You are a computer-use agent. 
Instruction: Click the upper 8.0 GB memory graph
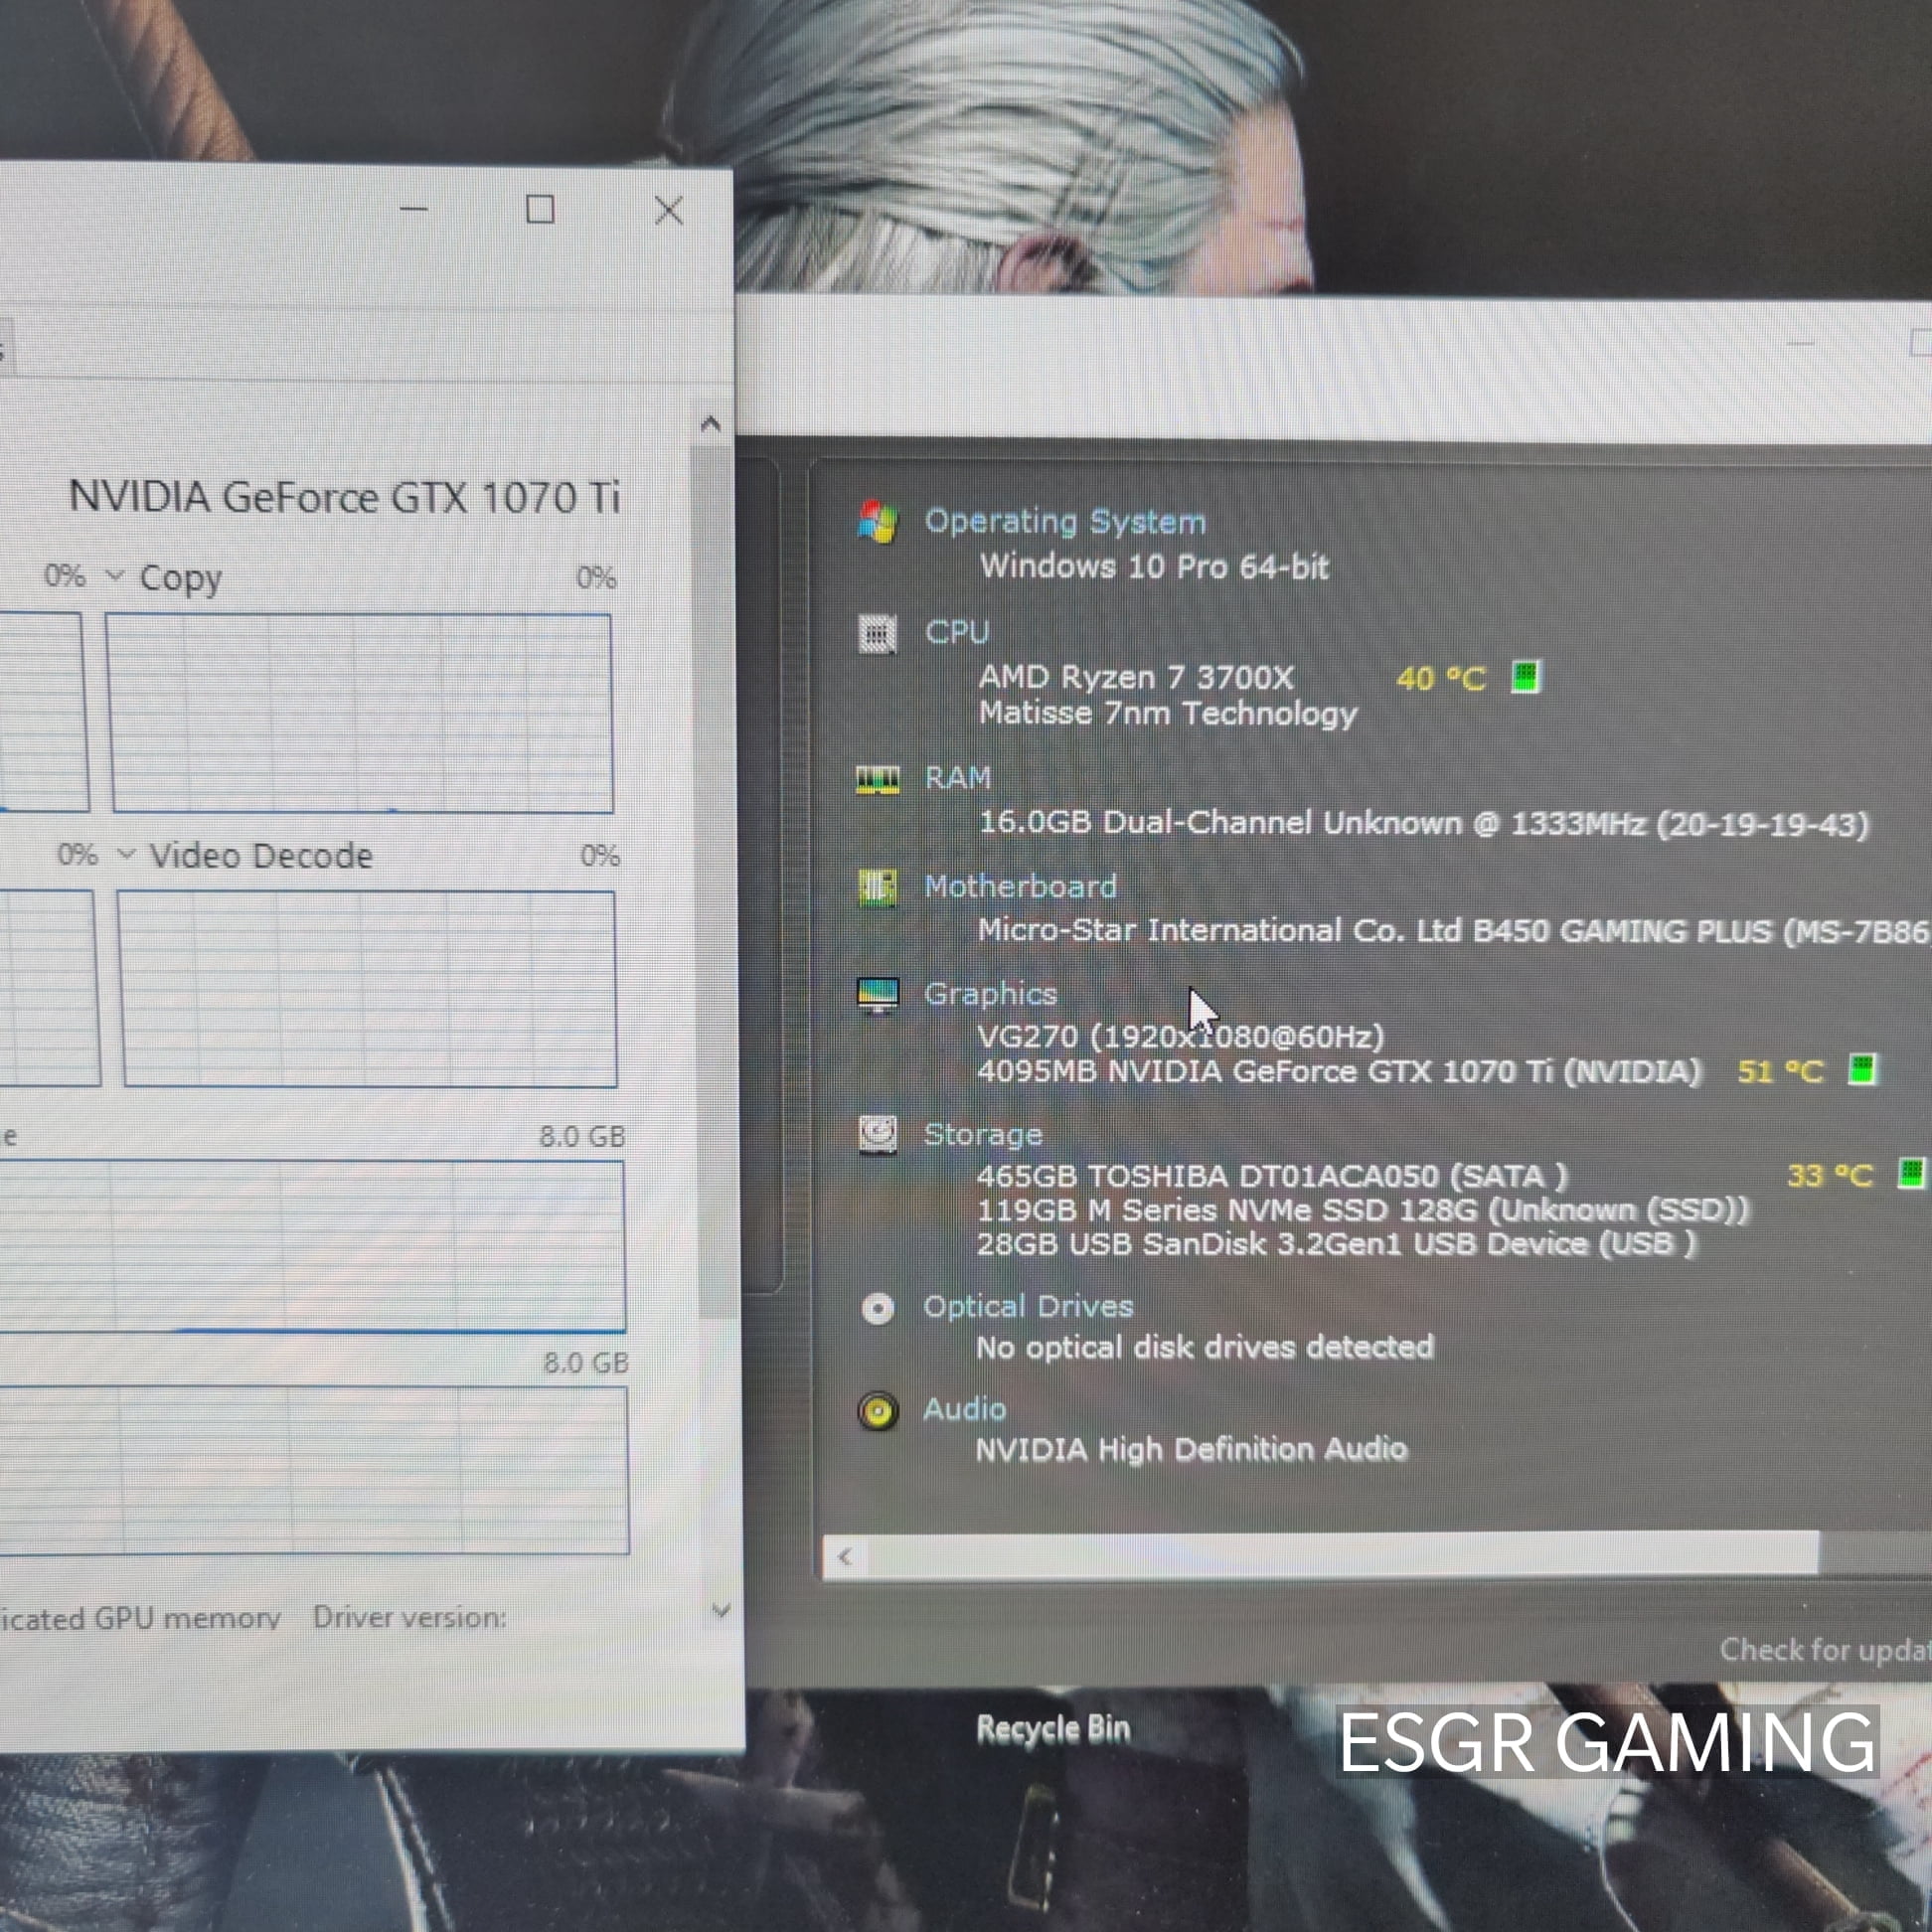(x=312, y=1246)
